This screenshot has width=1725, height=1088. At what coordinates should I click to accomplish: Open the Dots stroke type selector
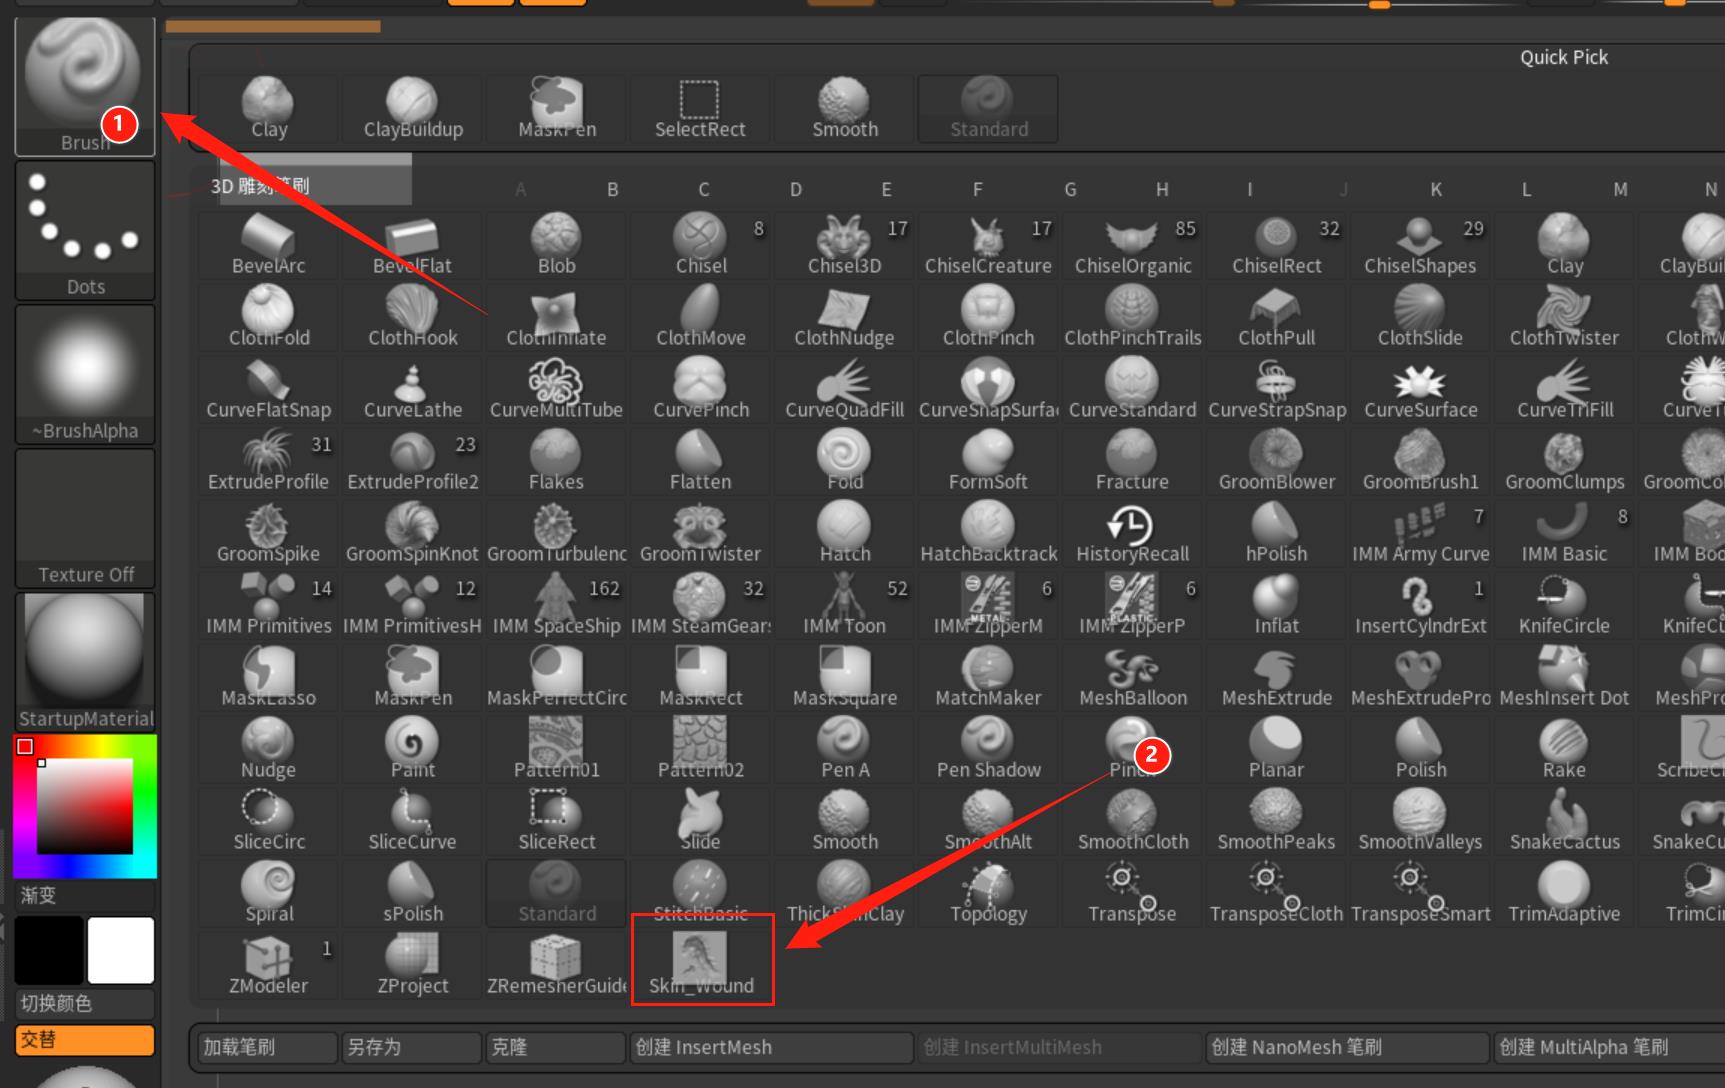85,231
